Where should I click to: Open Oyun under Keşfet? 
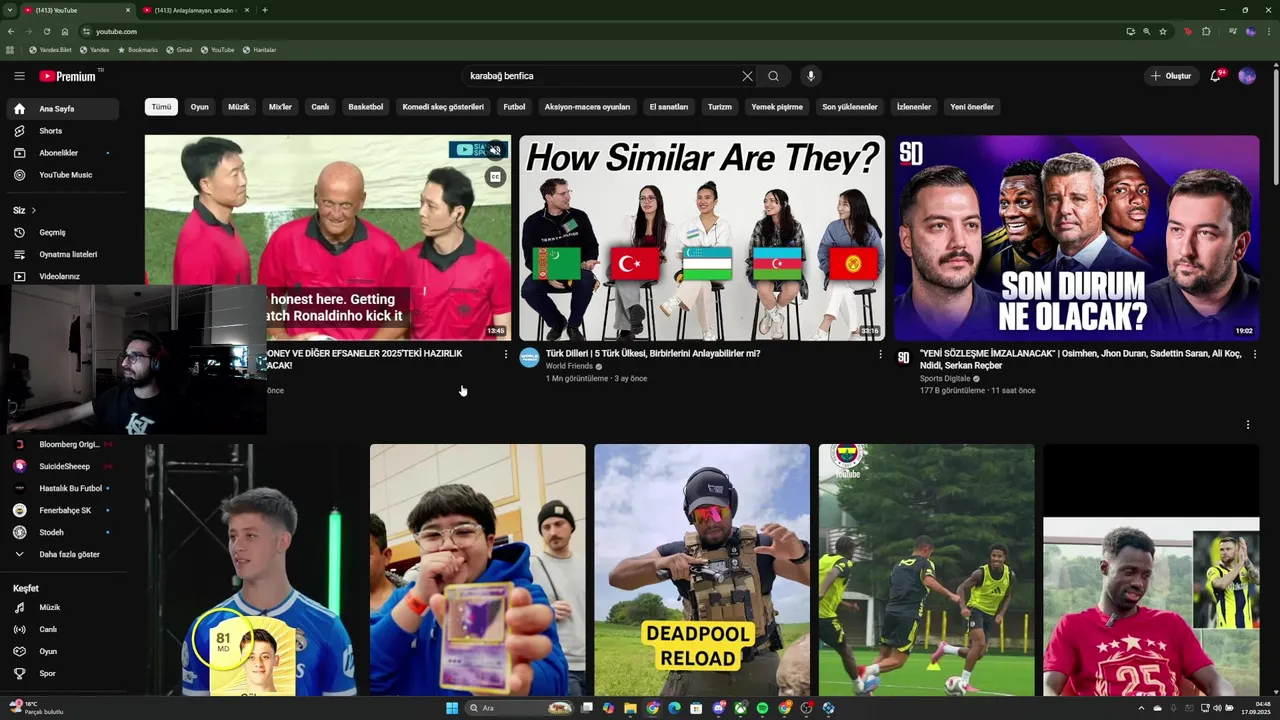(x=62, y=651)
